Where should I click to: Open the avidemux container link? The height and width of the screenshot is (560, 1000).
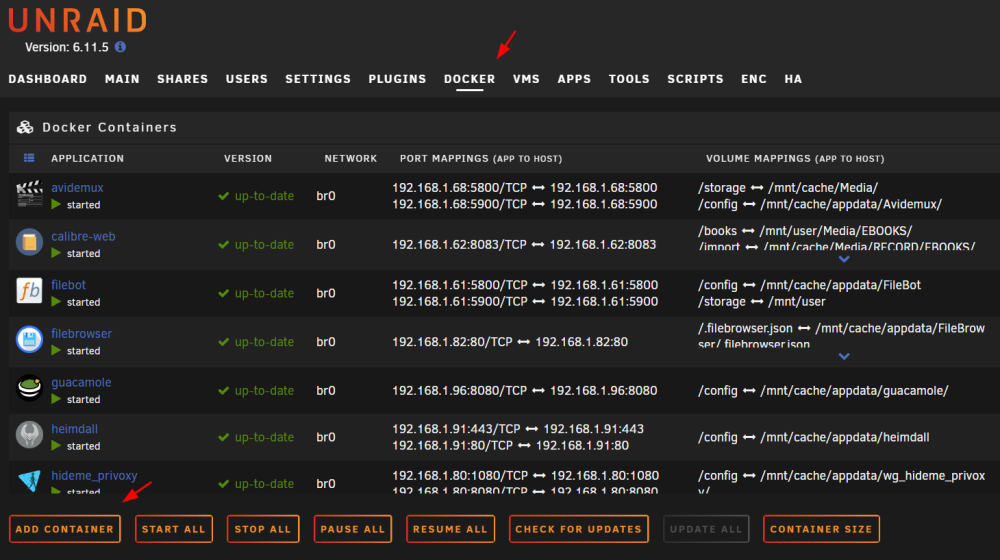(77, 188)
